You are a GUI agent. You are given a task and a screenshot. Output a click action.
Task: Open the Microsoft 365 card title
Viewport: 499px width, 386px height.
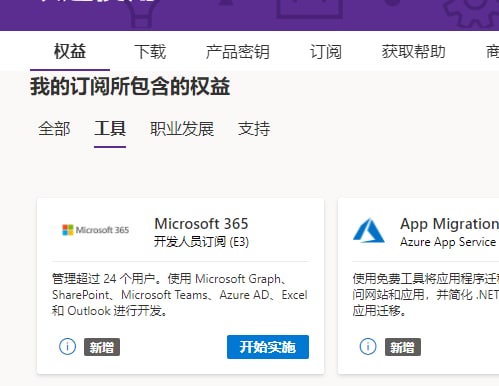201,224
